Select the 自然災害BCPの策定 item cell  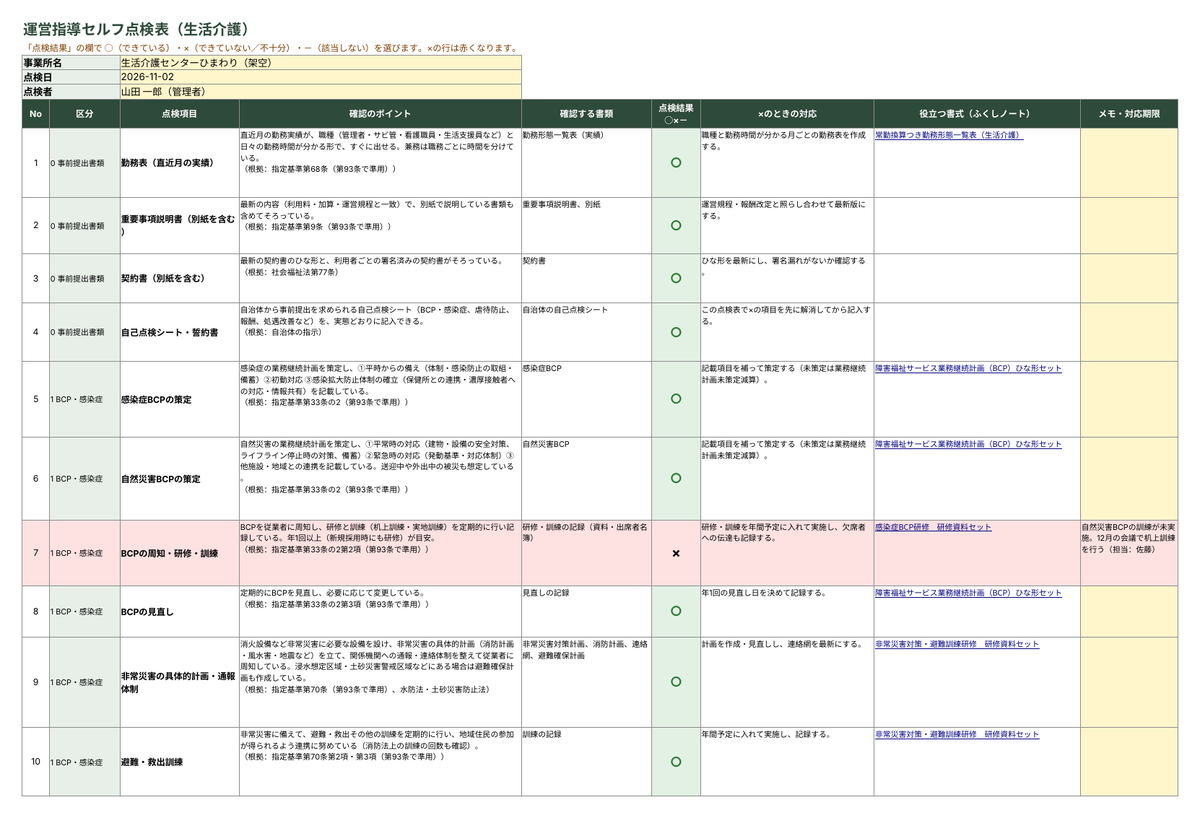[x=179, y=478]
